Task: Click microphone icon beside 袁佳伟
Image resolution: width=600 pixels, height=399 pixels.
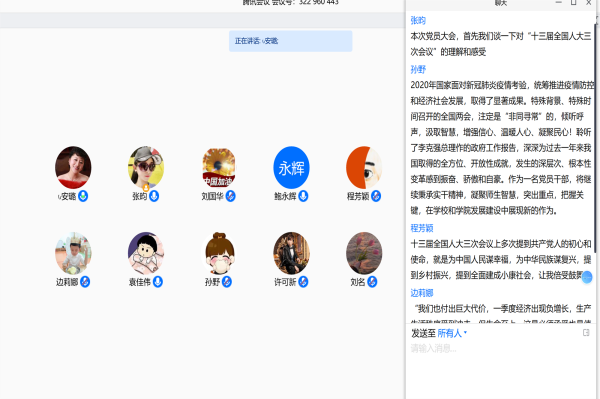Action: point(158,282)
